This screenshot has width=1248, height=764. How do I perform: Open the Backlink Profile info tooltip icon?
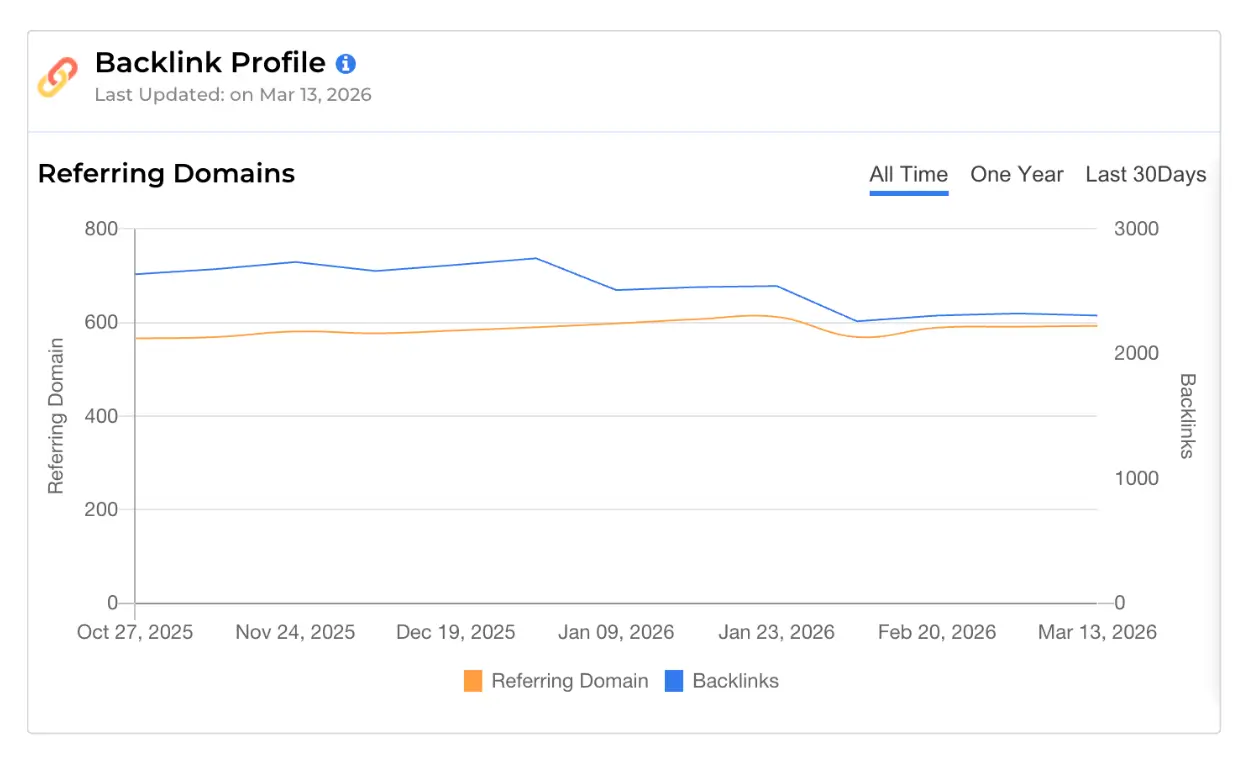(x=345, y=62)
